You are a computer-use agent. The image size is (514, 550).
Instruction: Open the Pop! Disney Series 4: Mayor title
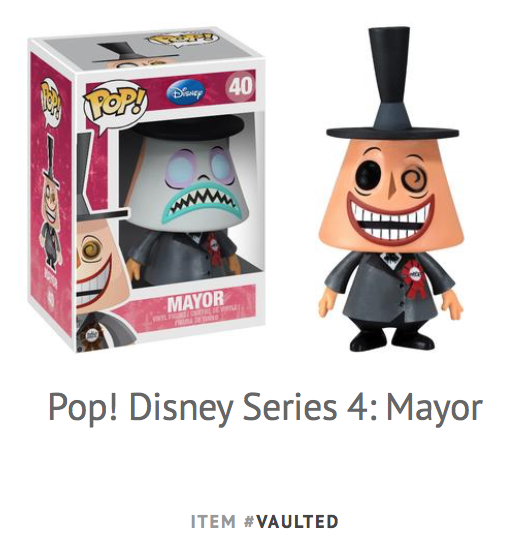[x=265, y=408]
